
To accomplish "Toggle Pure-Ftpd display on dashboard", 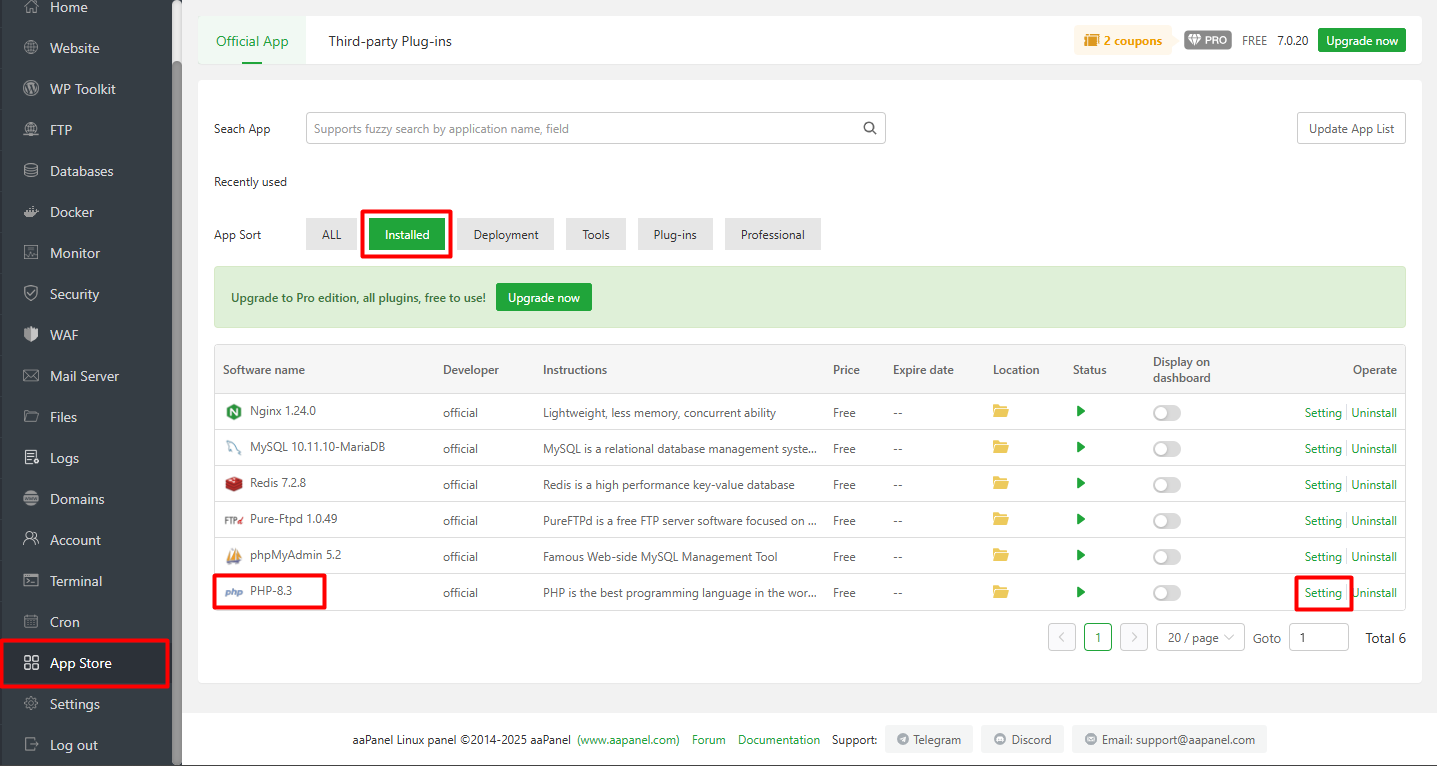I will (x=1167, y=521).
